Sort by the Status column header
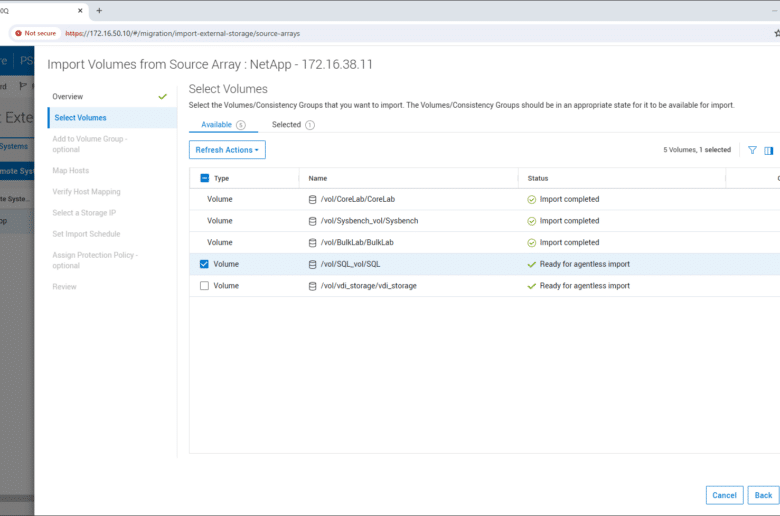 tap(538, 178)
